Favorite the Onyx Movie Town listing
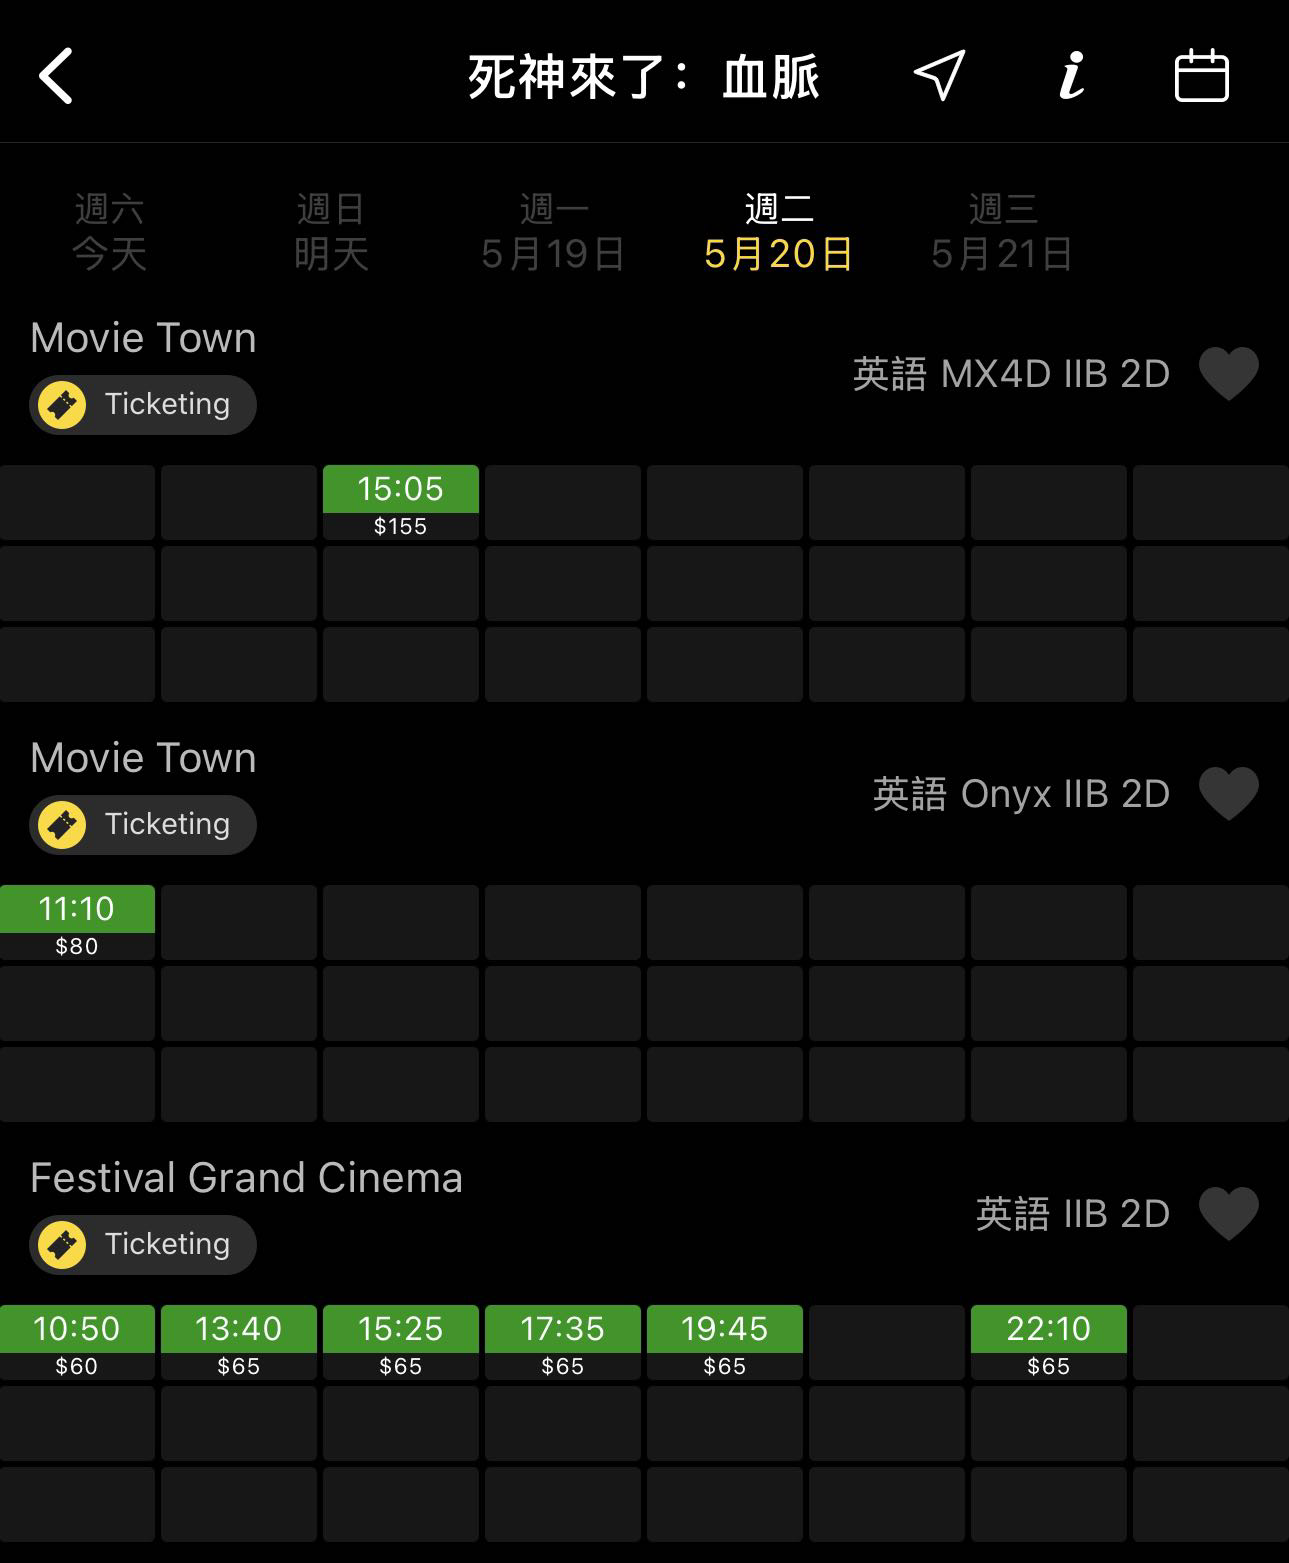Image resolution: width=1289 pixels, height=1563 pixels. [1228, 794]
